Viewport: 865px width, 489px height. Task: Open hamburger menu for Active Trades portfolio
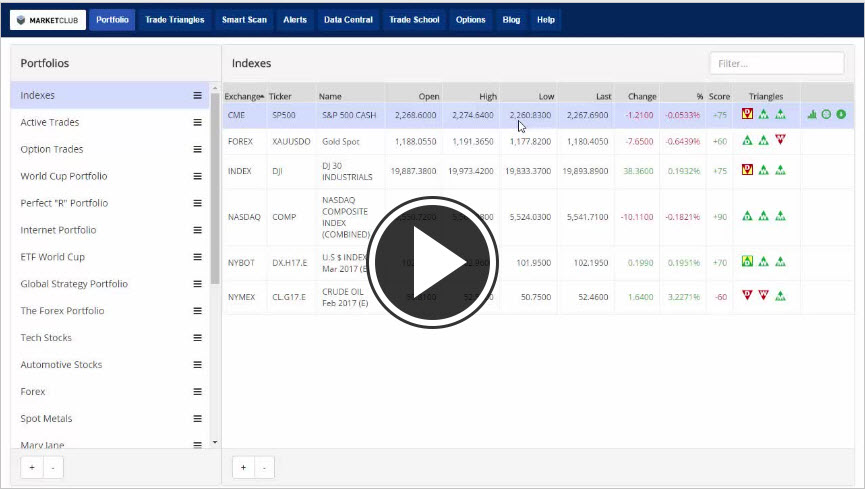pyautogui.click(x=197, y=123)
